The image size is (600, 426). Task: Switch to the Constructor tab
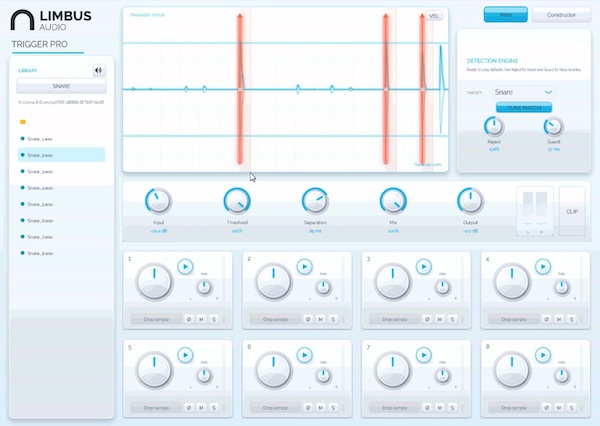pyautogui.click(x=561, y=15)
